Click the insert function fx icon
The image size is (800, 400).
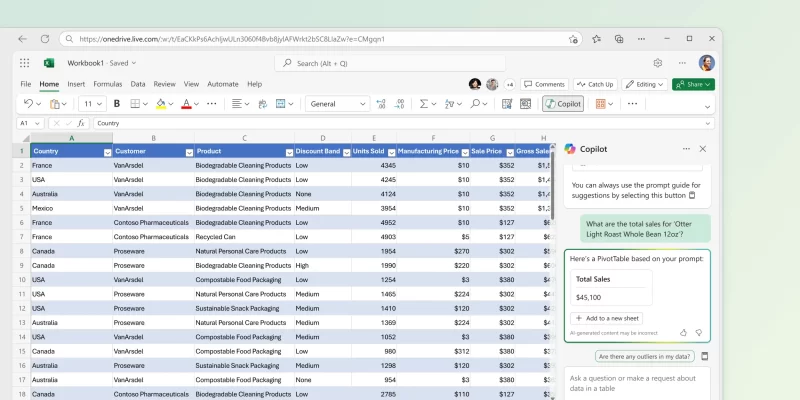click(81, 123)
